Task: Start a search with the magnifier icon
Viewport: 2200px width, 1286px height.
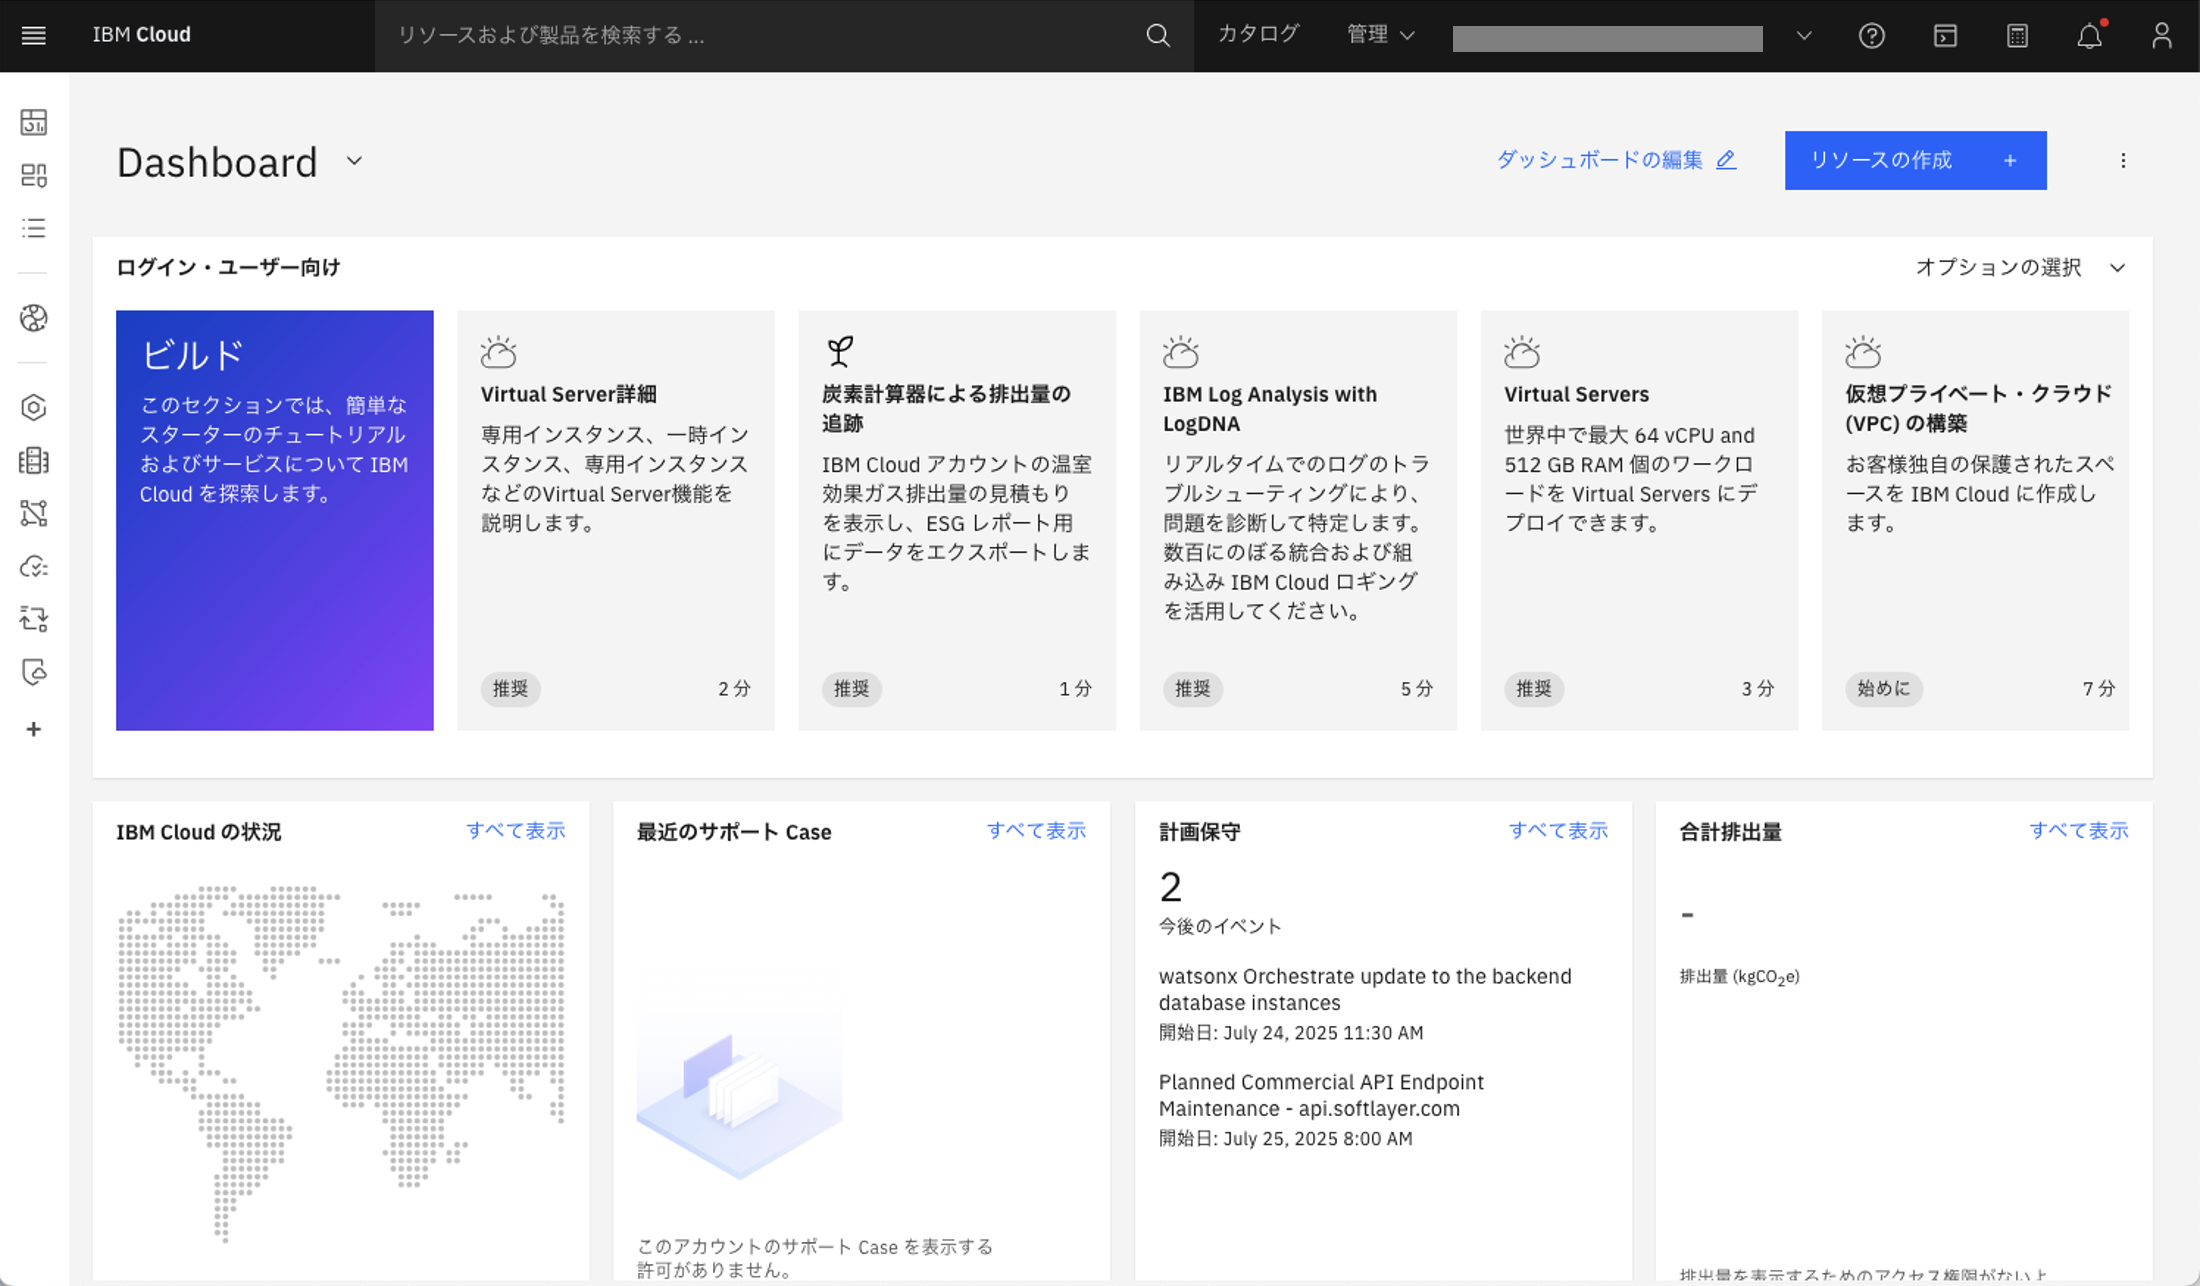Action: [x=1157, y=35]
